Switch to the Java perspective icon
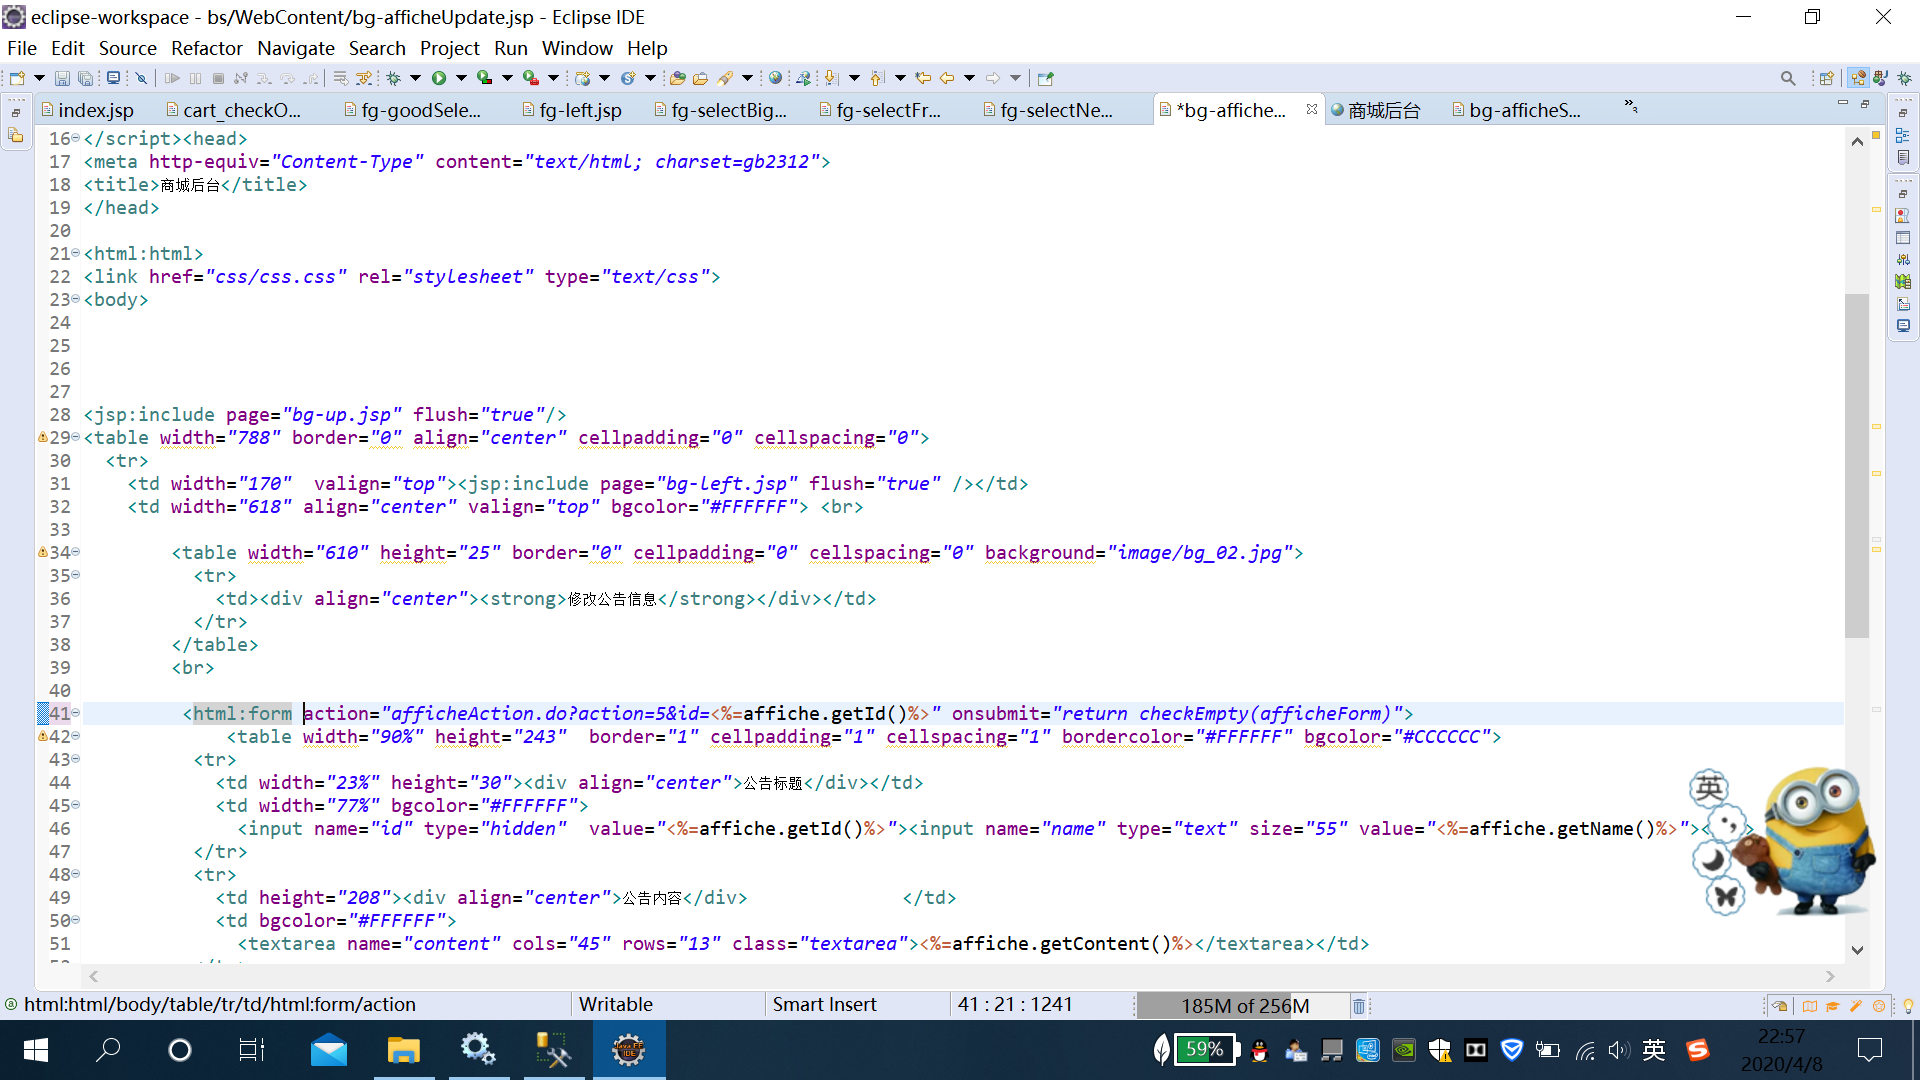The height and width of the screenshot is (1080, 1920). (x=1881, y=78)
